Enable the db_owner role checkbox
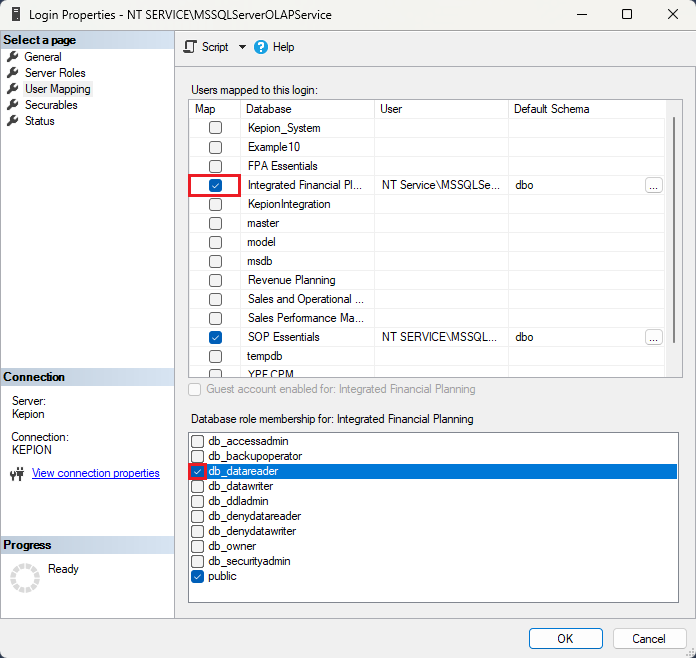 tap(198, 547)
